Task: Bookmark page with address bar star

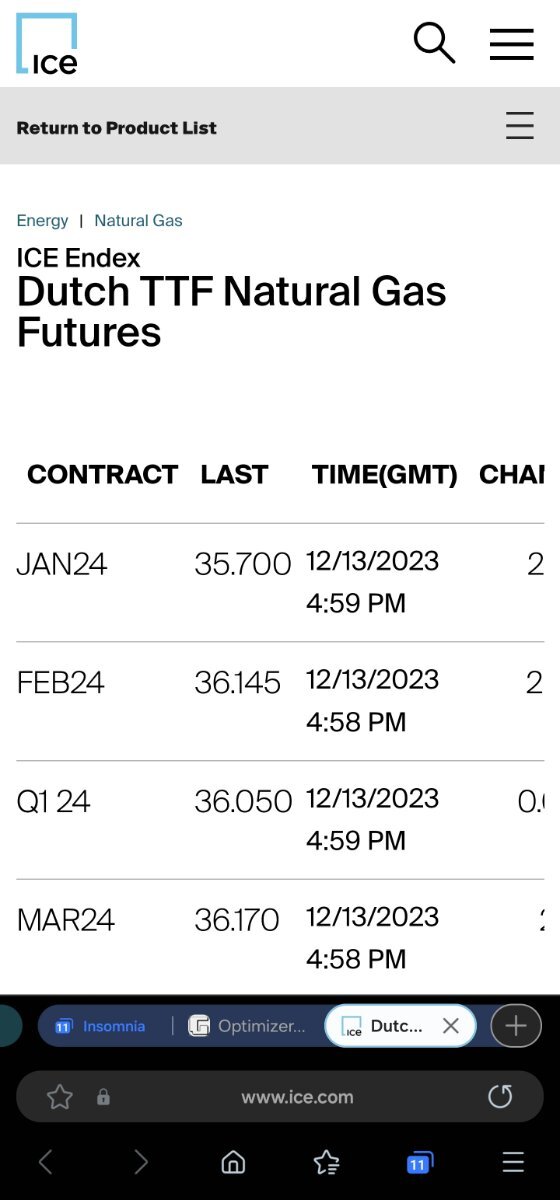Action: 60,1097
